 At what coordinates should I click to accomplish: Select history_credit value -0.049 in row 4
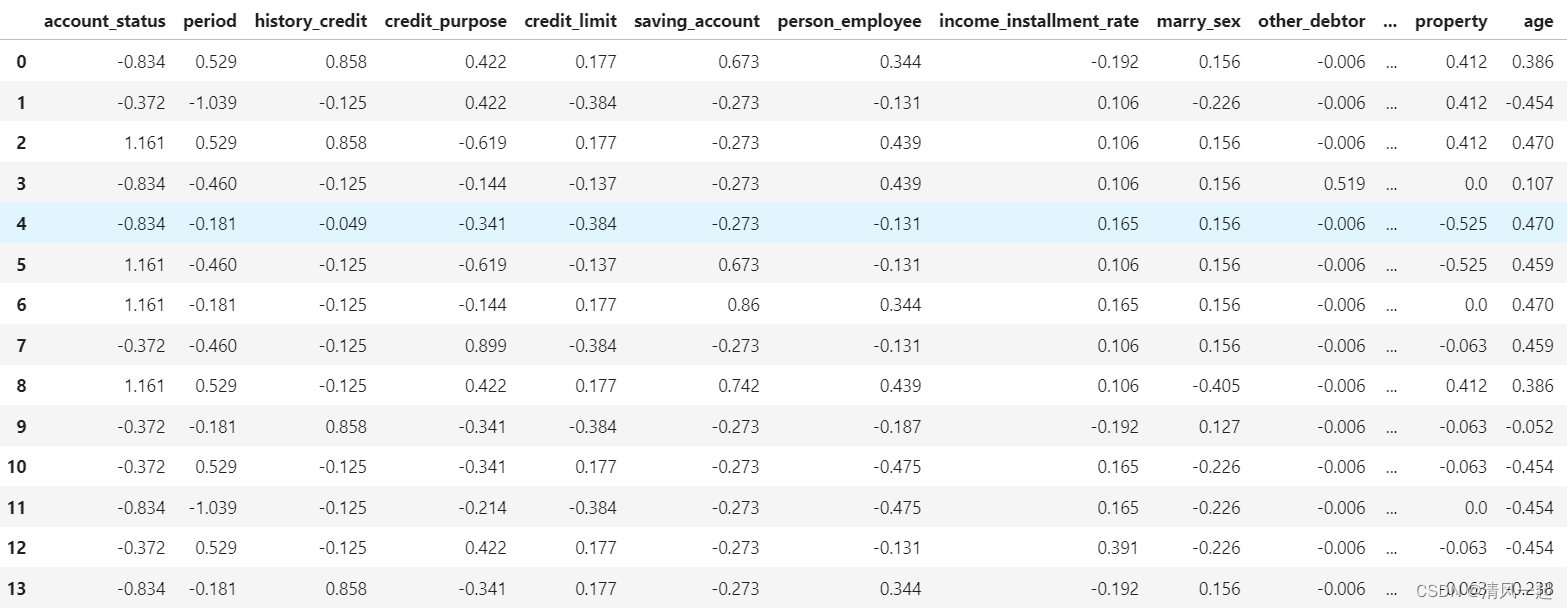[x=343, y=224]
